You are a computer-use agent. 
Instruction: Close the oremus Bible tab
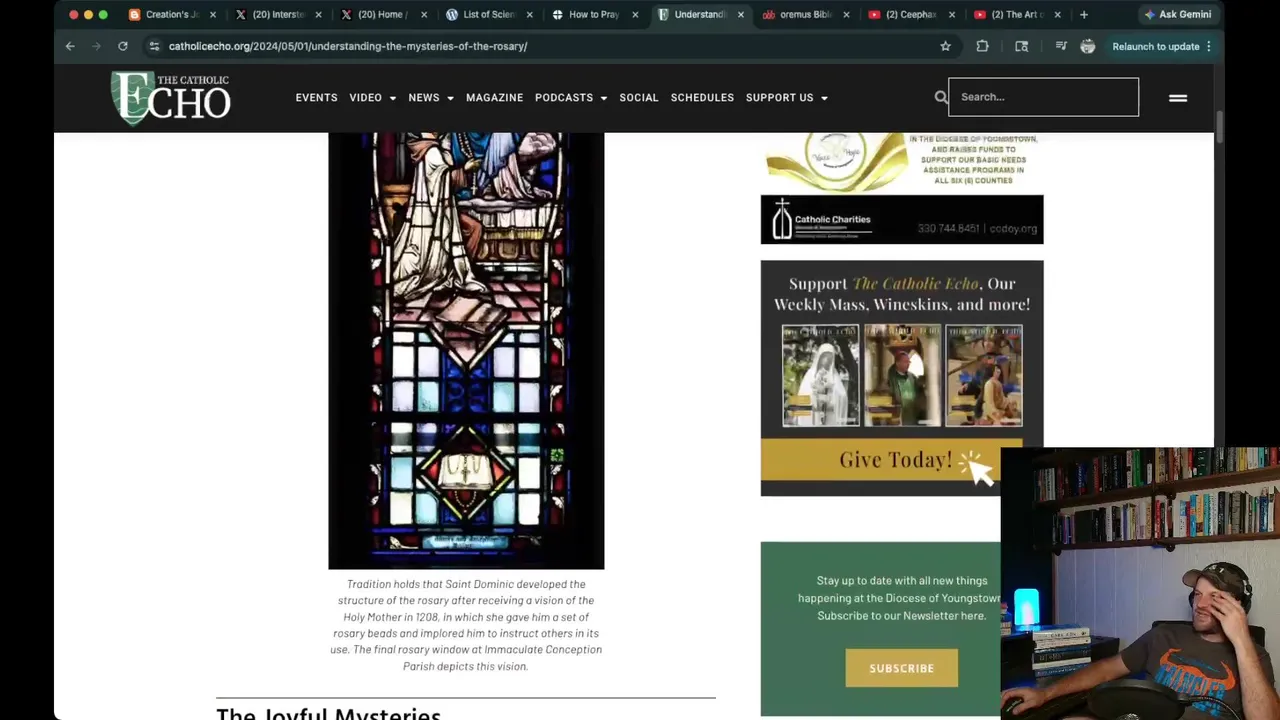(x=846, y=15)
